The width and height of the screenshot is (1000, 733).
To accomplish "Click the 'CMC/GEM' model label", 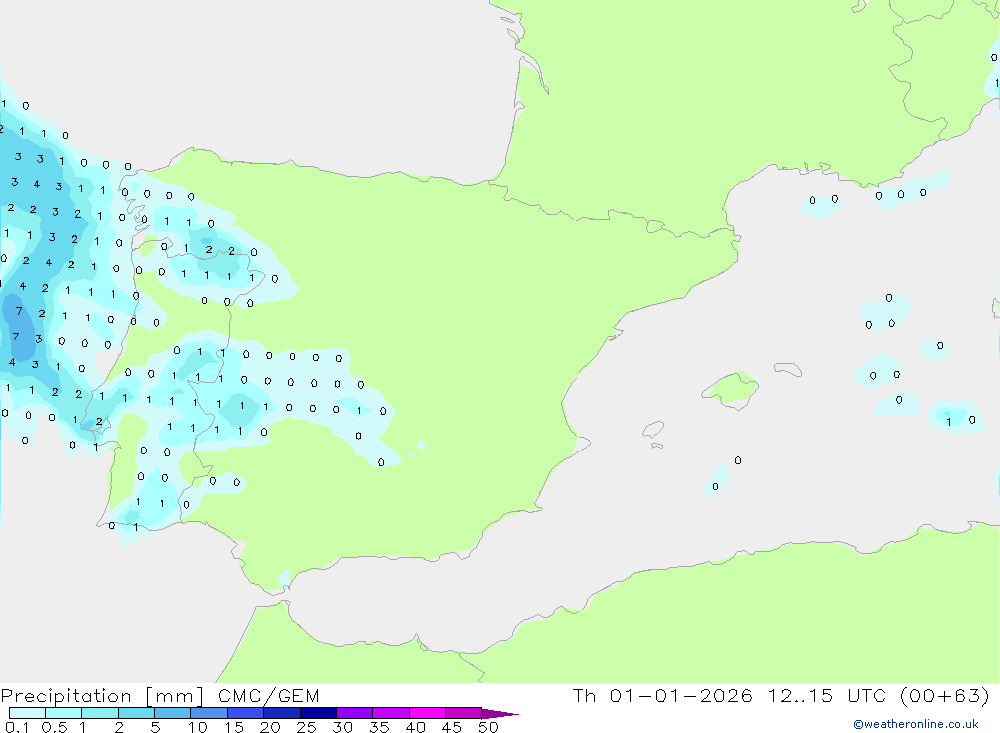I will click(x=268, y=696).
